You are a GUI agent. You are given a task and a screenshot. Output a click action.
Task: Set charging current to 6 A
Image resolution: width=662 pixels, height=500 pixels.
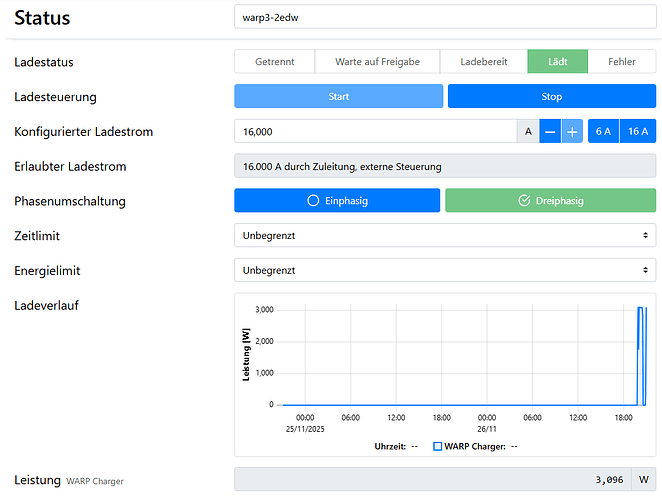[x=602, y=132]
